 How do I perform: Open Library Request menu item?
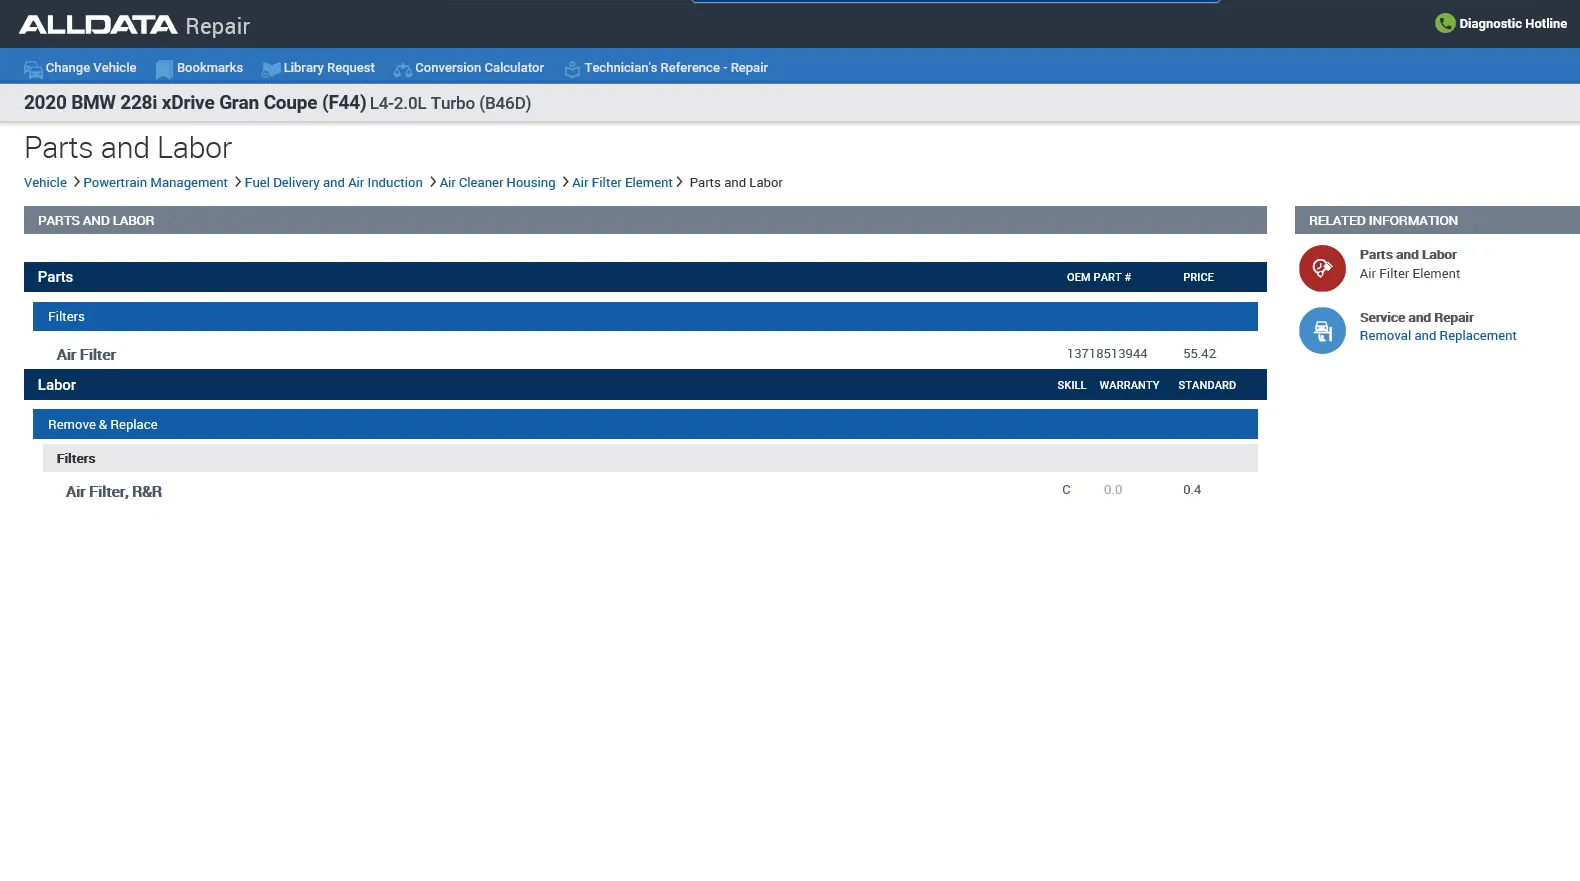329,68
